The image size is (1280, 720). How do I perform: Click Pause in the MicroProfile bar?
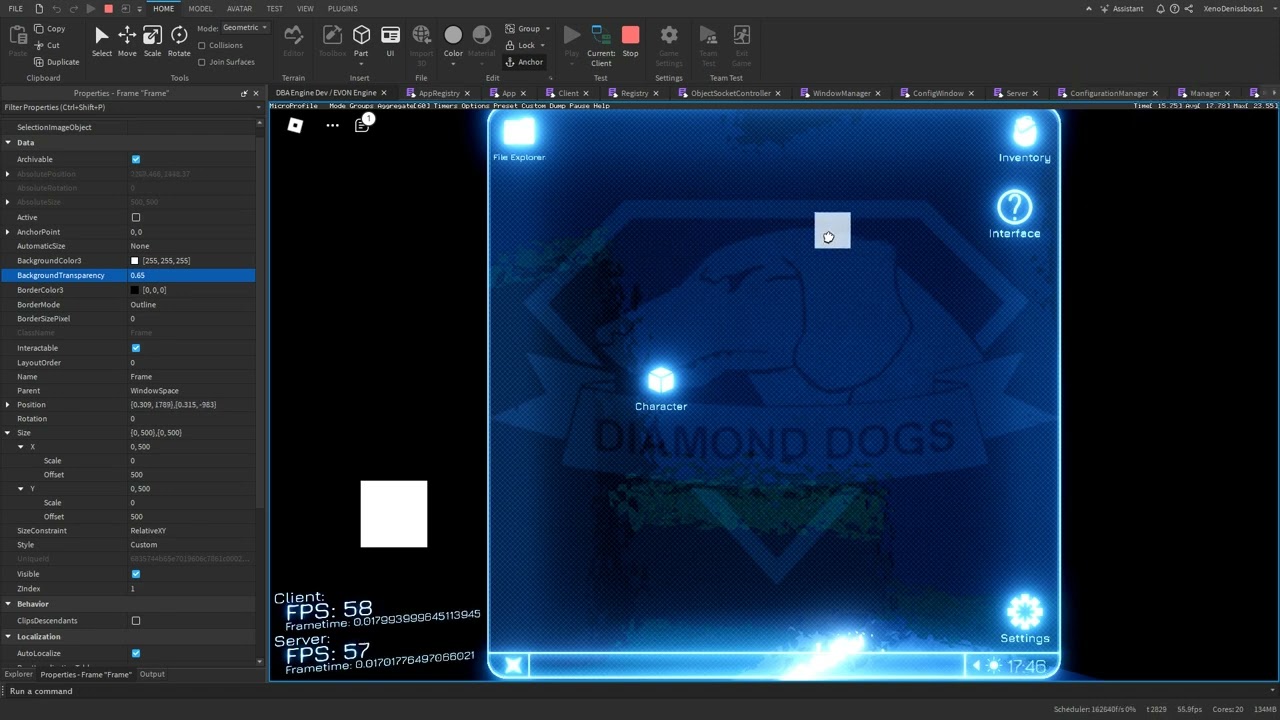click(579, 106)
